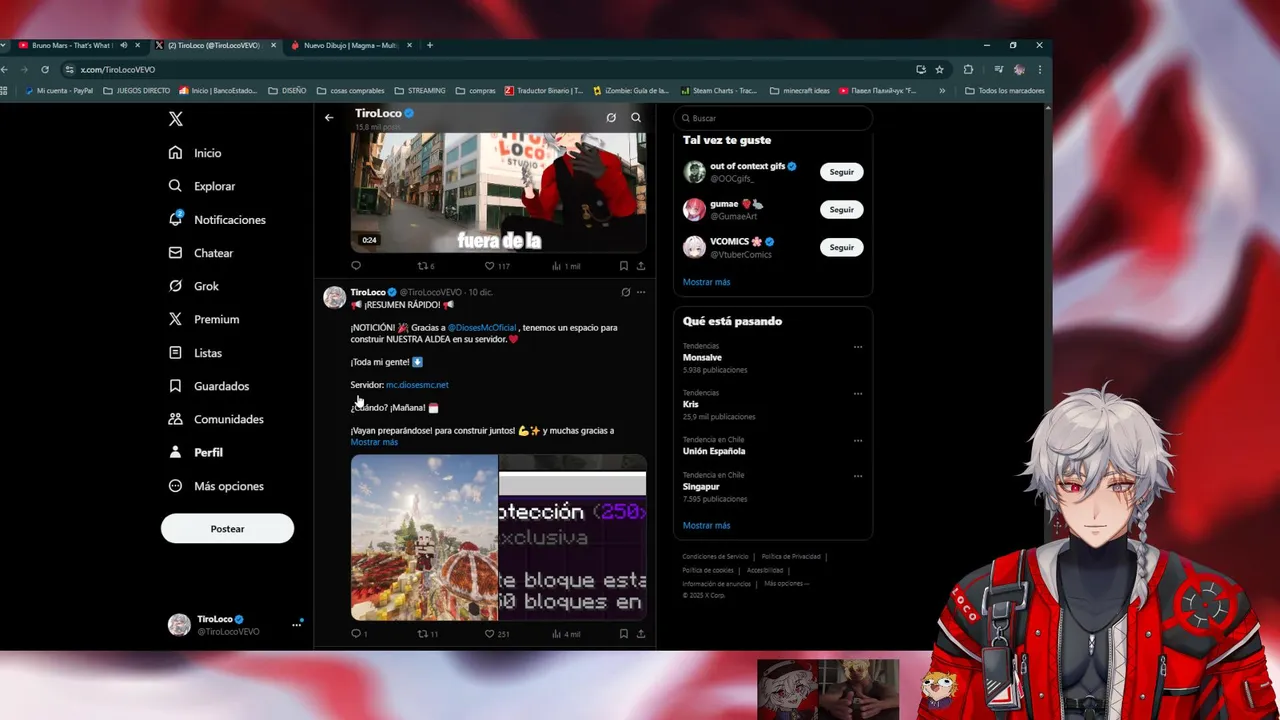Viewport: 1280px width, 720px height.
Task: Open Grok explain icon on RESUMEN post
Action: click(626, 292)
